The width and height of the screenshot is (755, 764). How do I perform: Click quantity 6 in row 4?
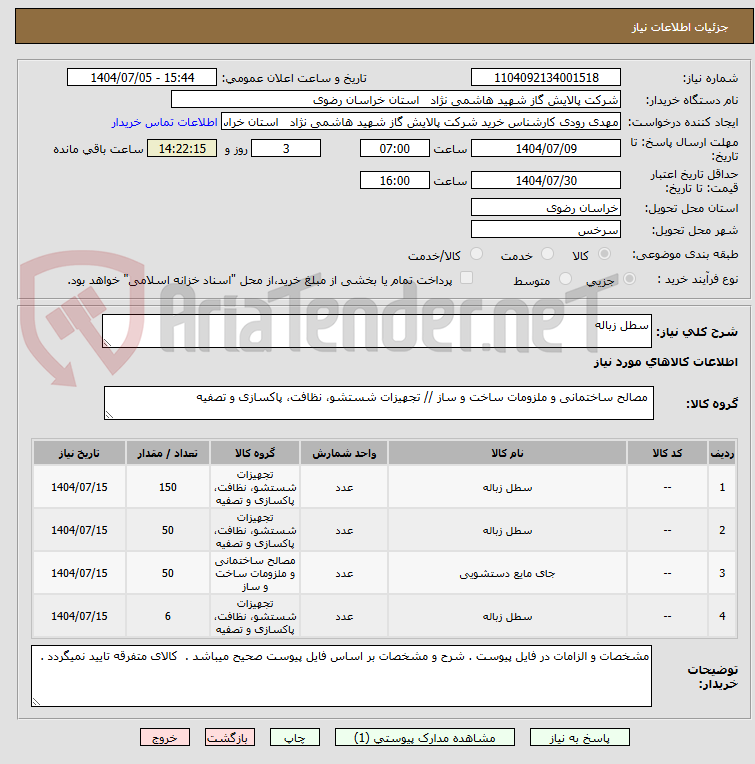pyautogui.click(x=168, y=616)
